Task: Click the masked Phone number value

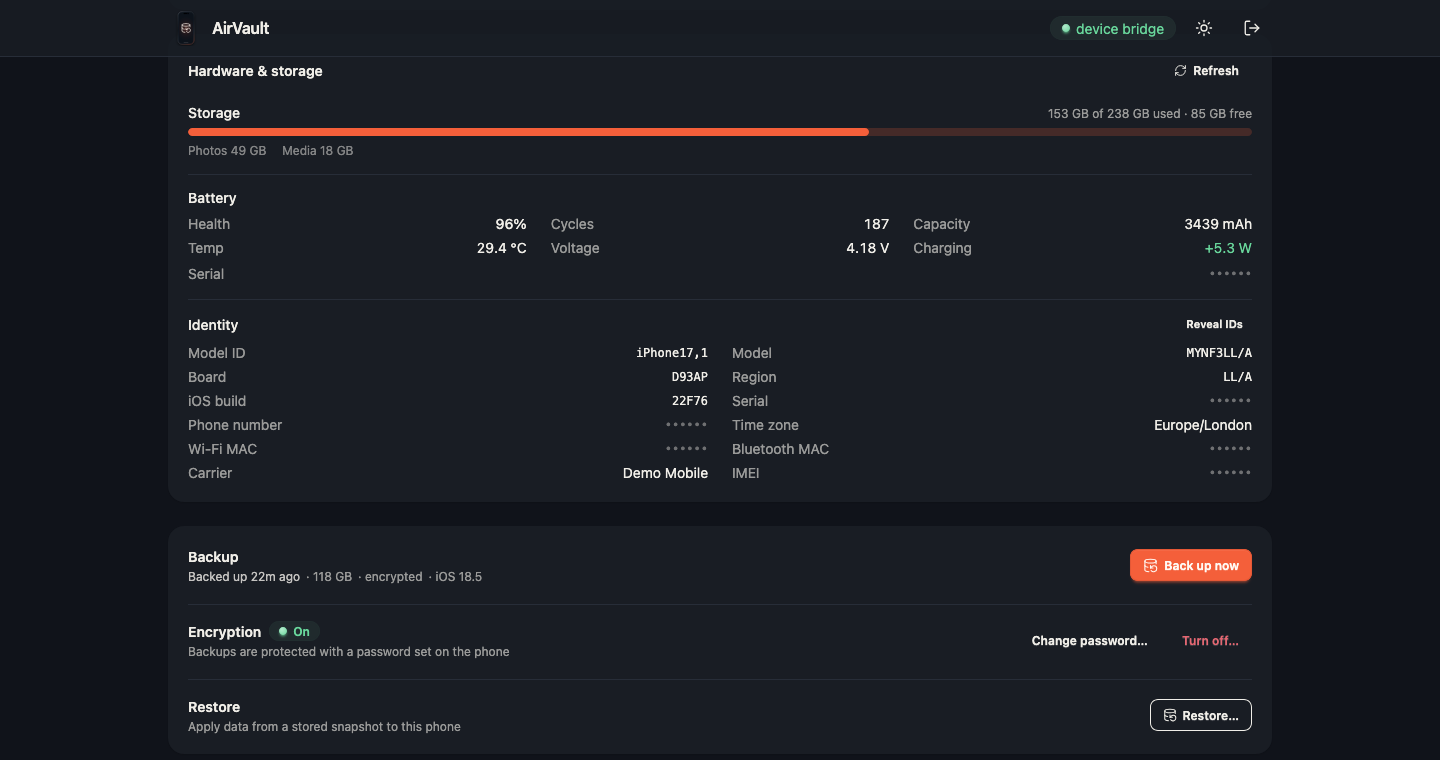Action: [687, 425]
